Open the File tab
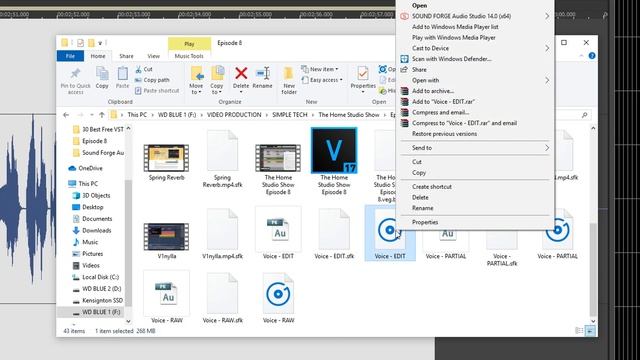640x360 pixels. pos(70,56)
